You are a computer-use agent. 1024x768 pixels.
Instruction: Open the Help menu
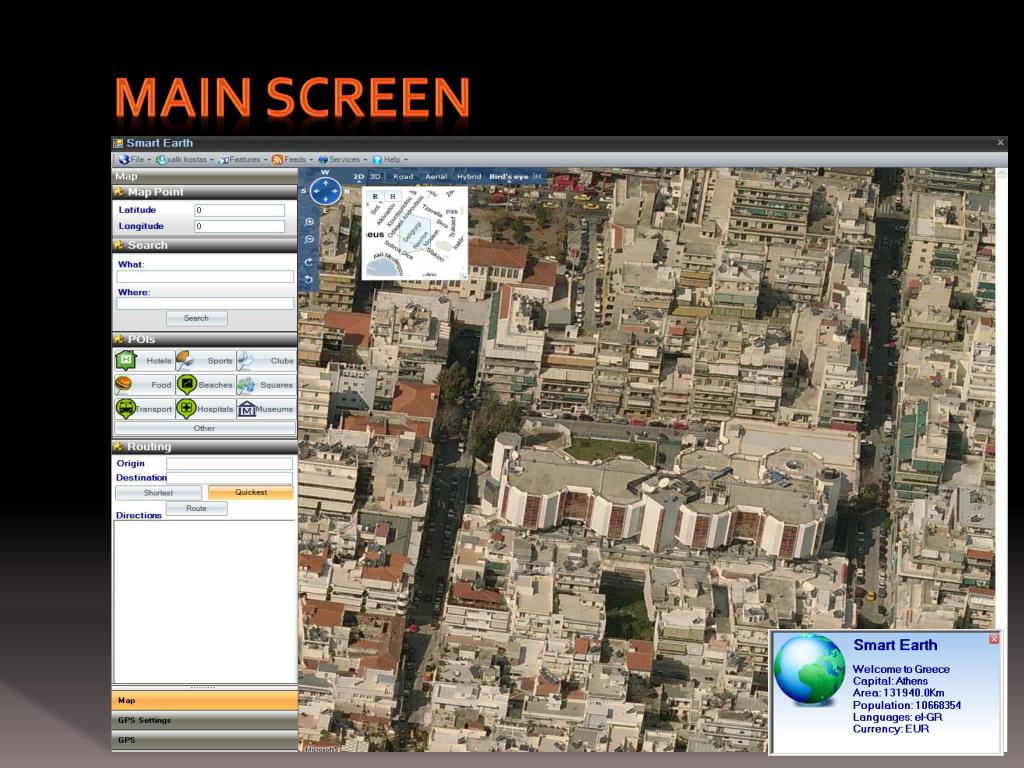(390, 159)
